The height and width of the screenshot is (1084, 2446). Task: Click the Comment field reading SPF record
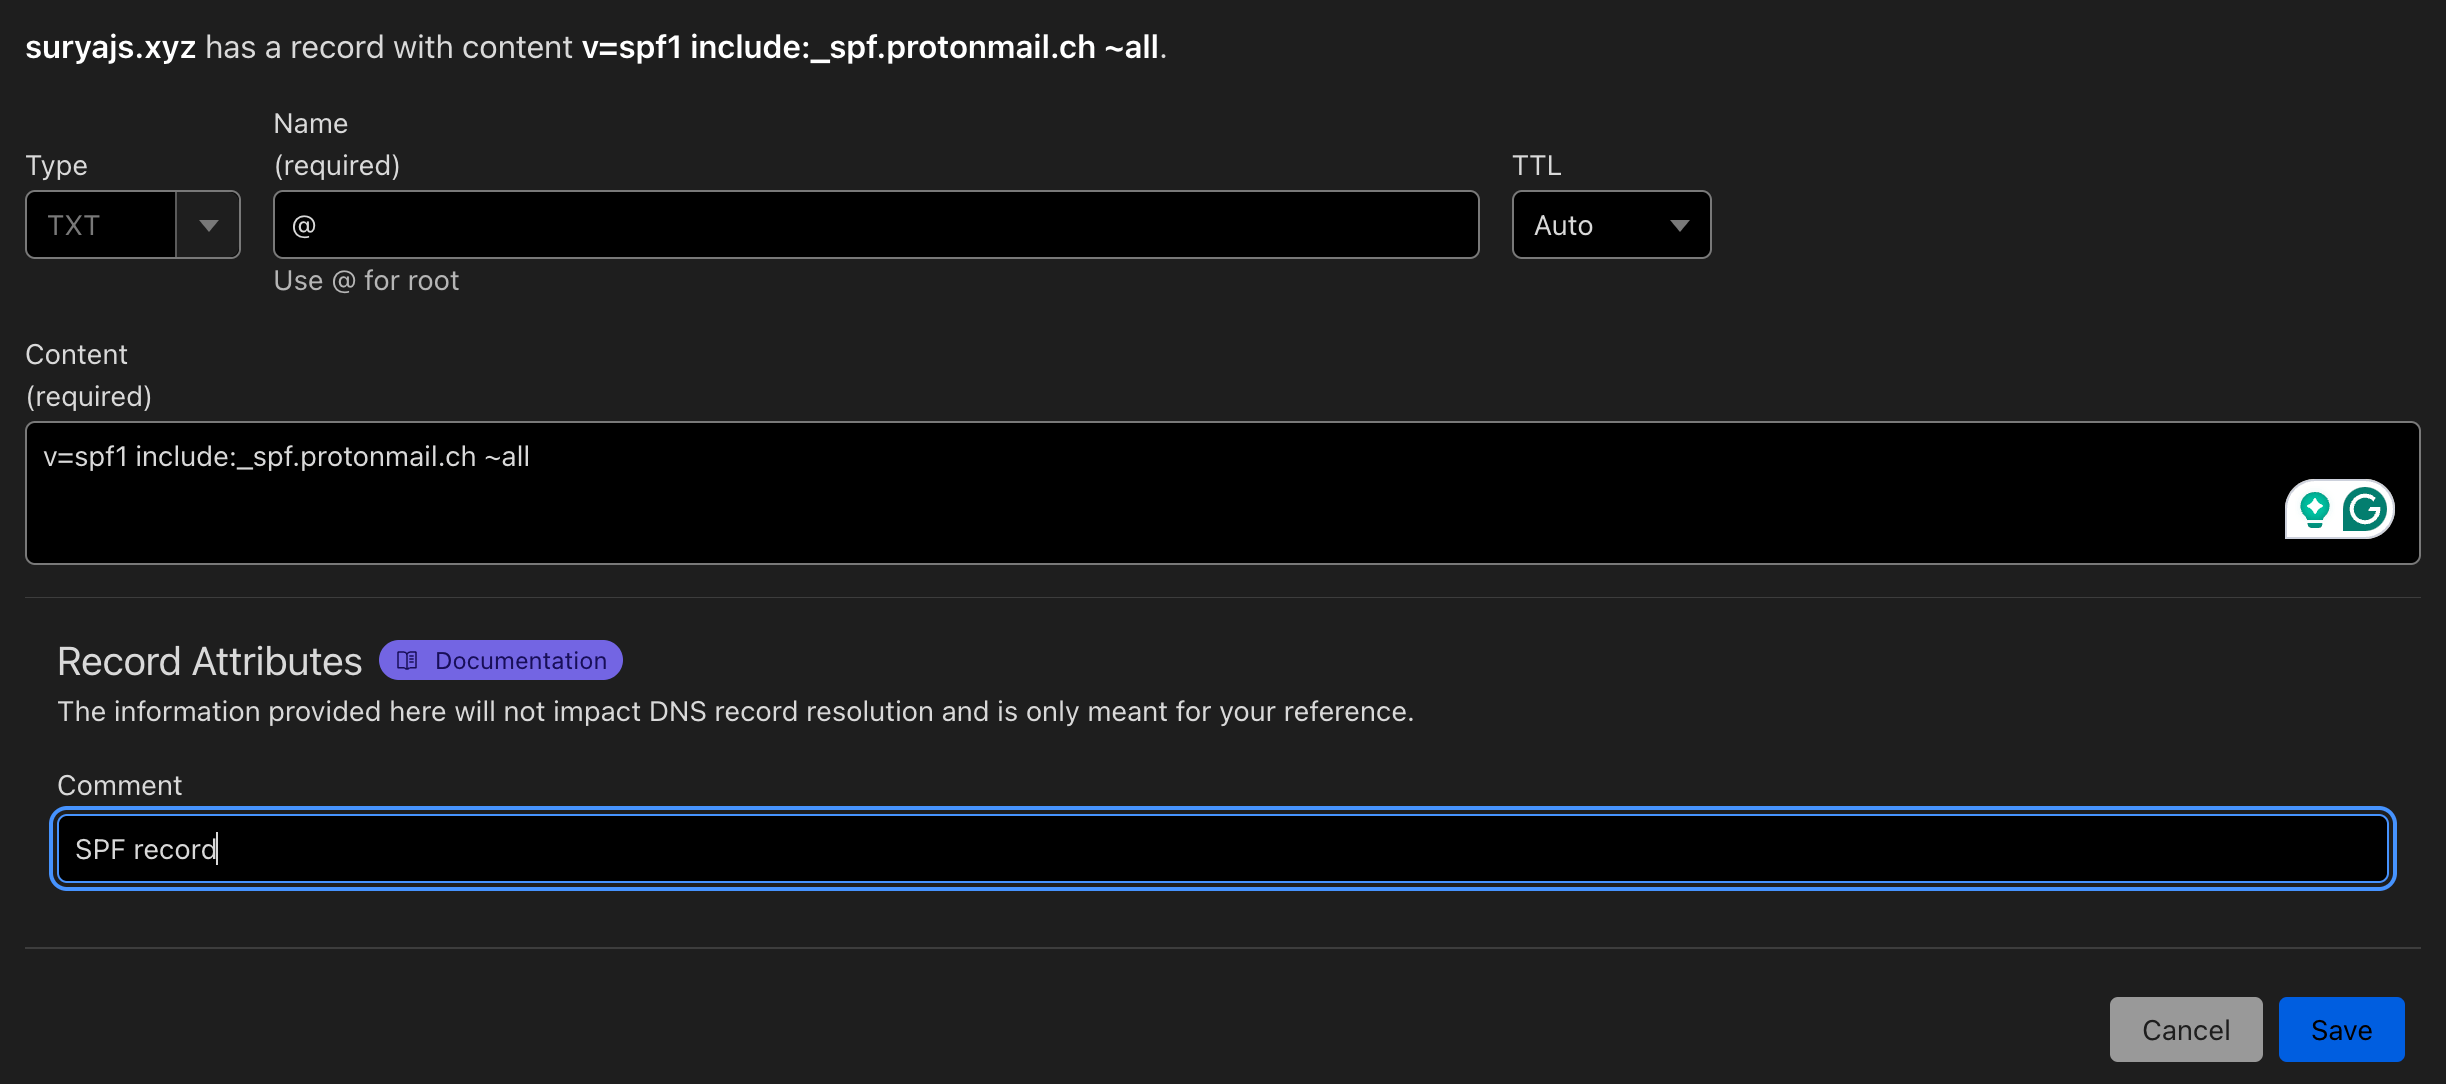click(x=1222, y=849)
